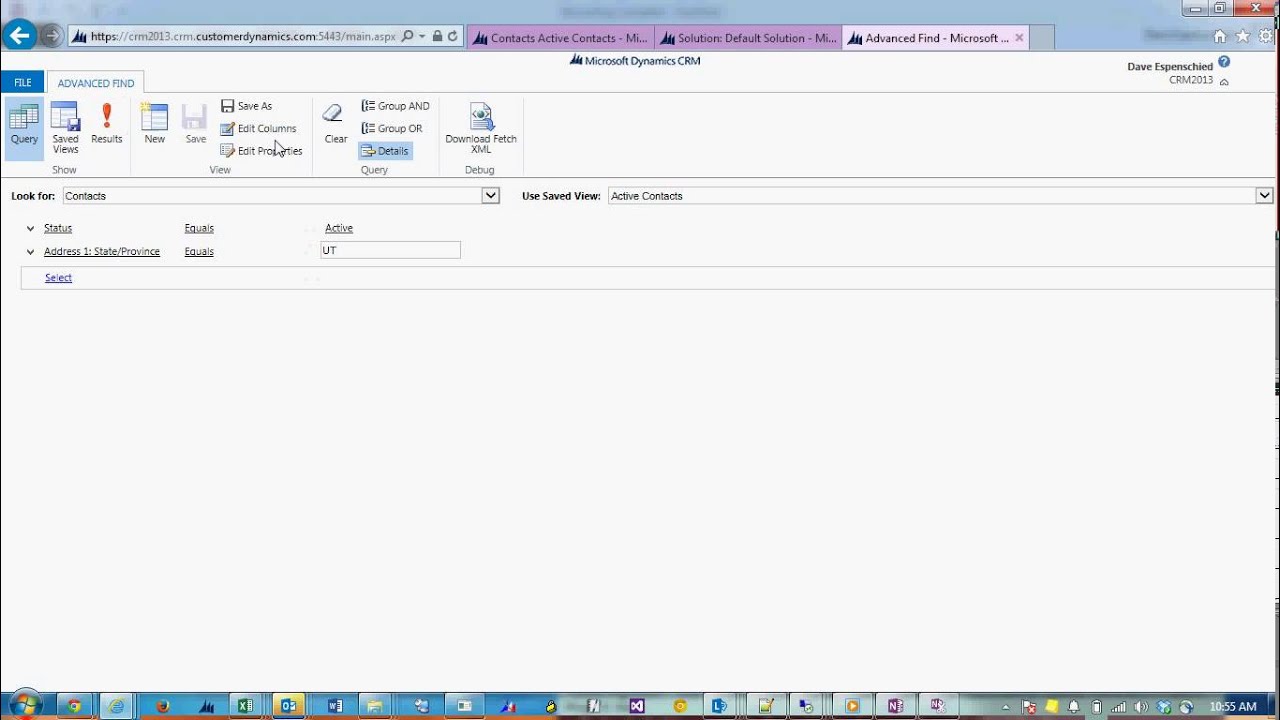Click the Status field link
The image size is (1280, 720).
click(58, 228)
